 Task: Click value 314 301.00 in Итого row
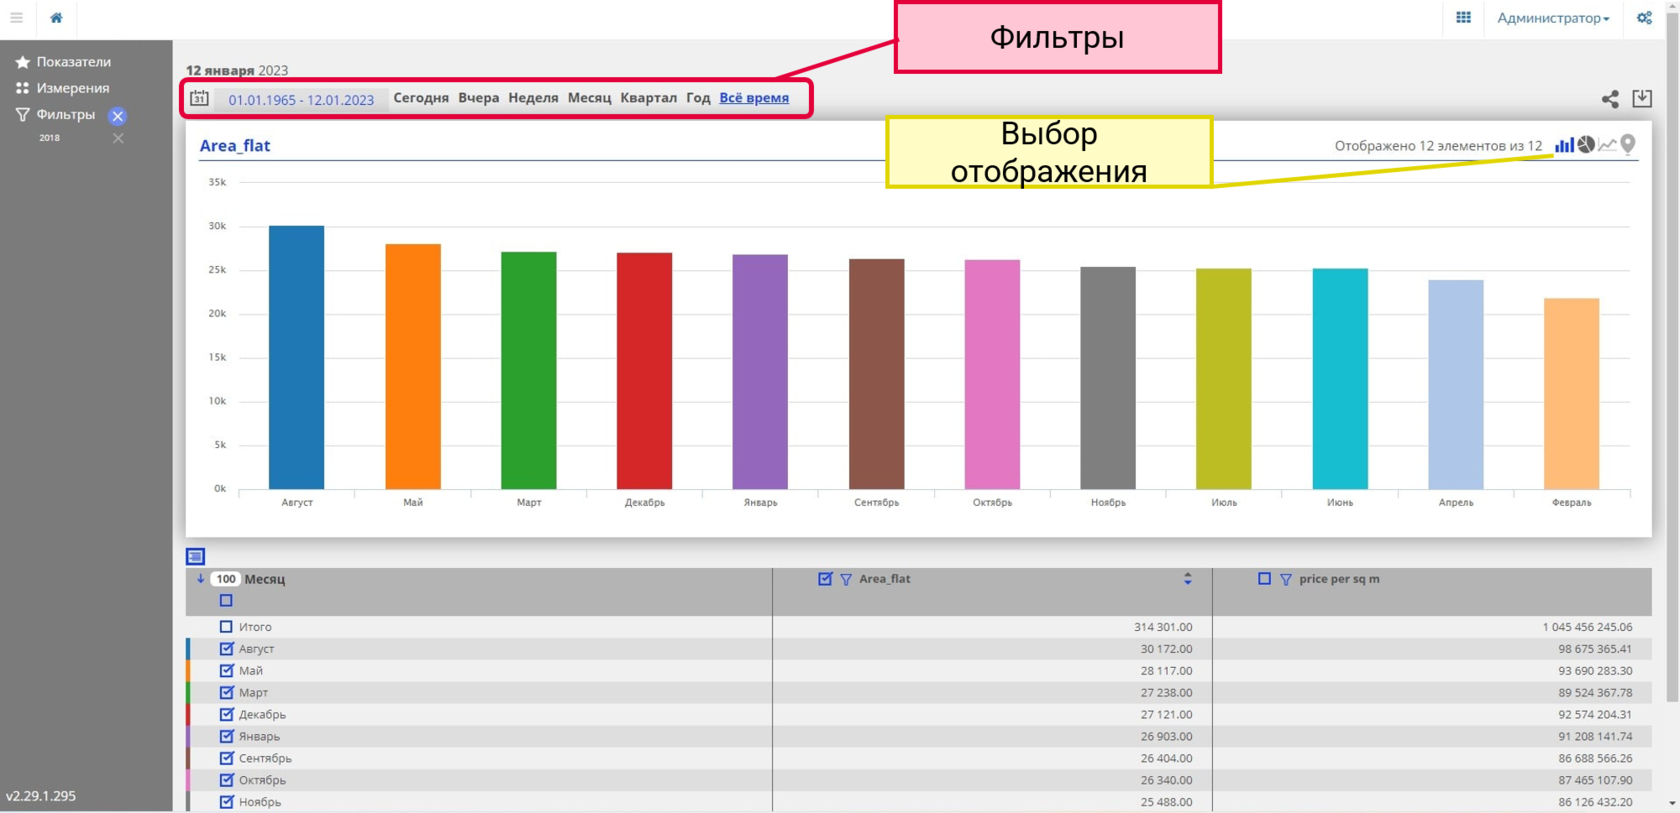pyautogui.click(x=1163, y=627)
